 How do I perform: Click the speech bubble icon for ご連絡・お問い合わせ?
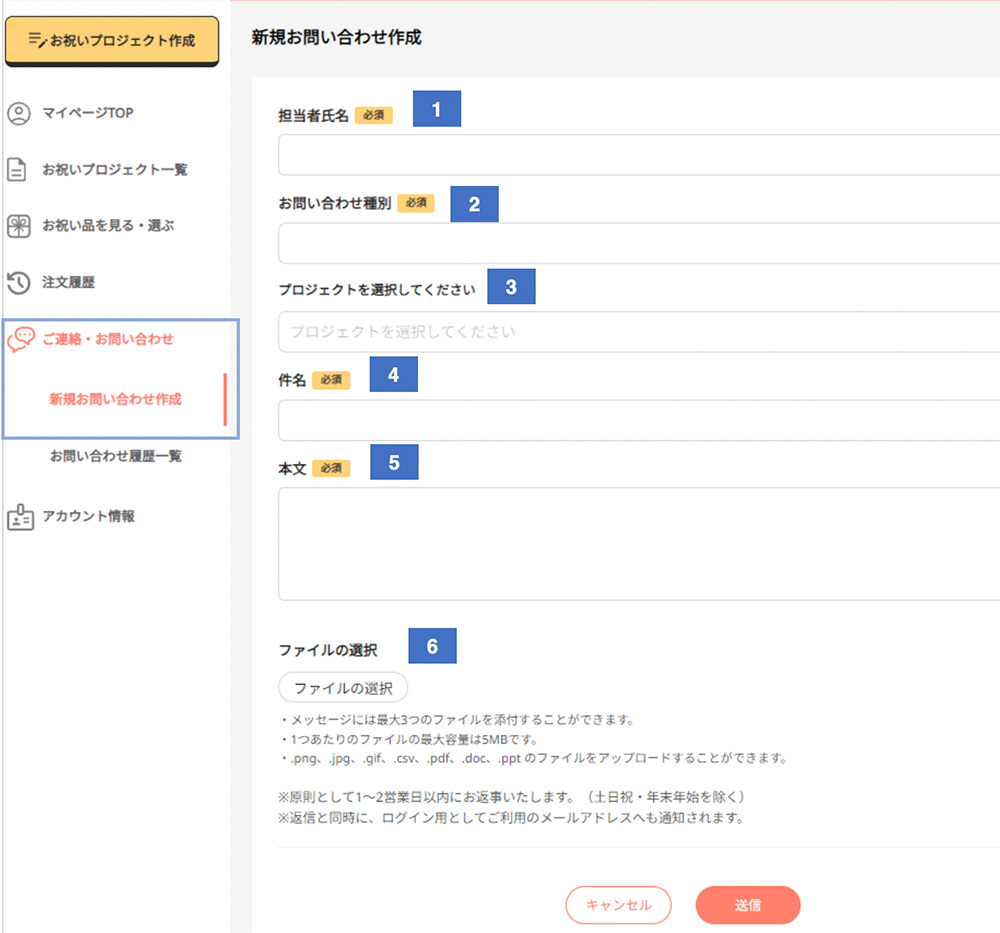pos(20,340)
